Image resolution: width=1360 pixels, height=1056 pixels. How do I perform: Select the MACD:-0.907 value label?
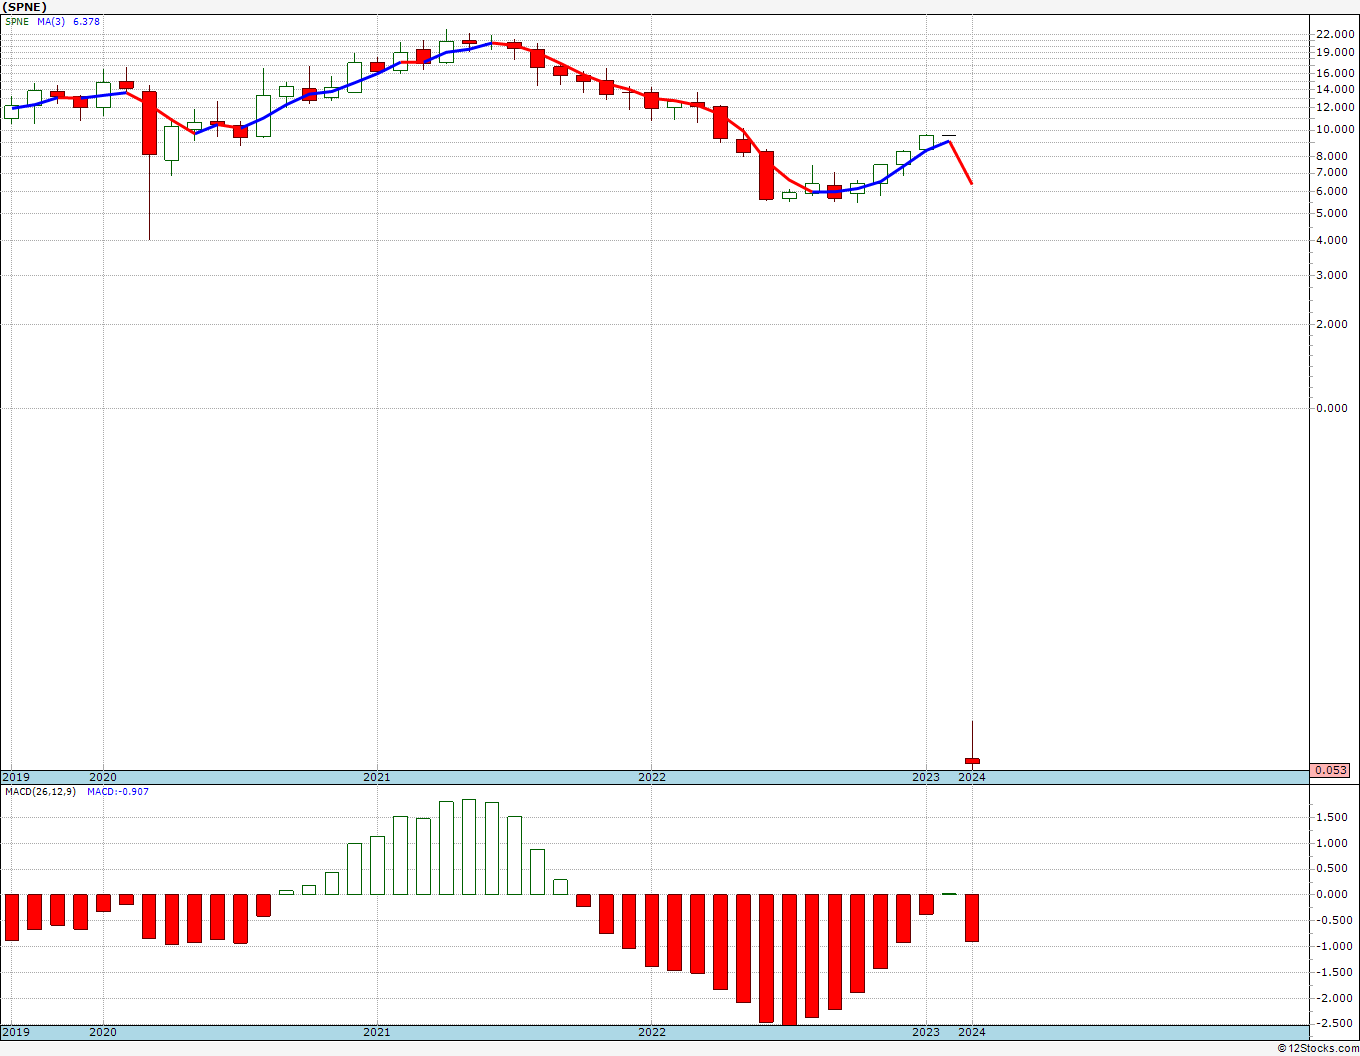click(118, 792)
